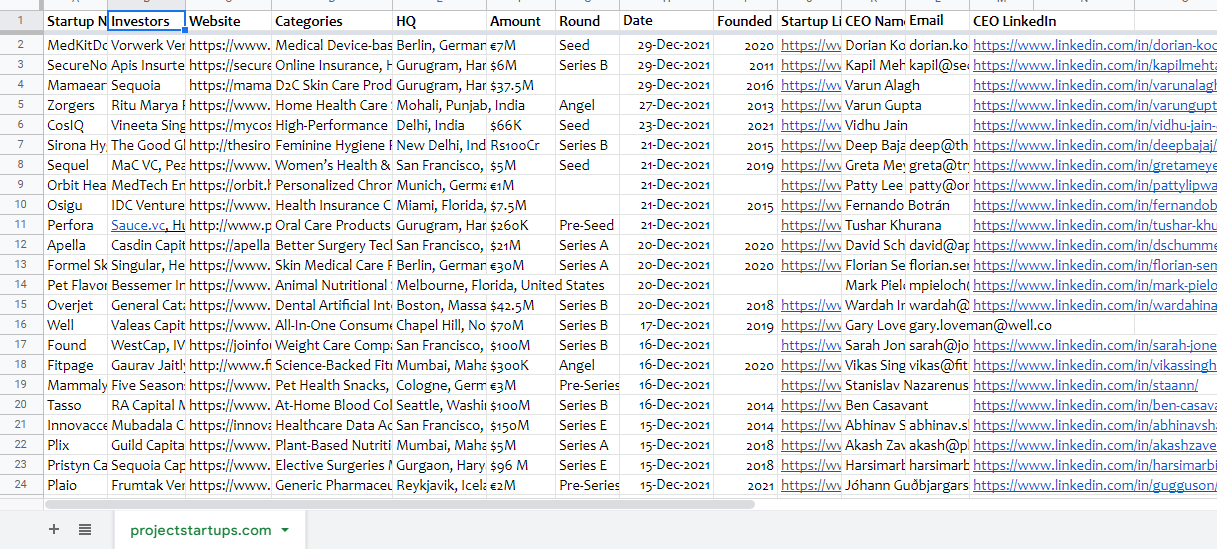Open varunalagh LinkedIn link
The height and width of the screenshot is (549, 1217).
1095,85
